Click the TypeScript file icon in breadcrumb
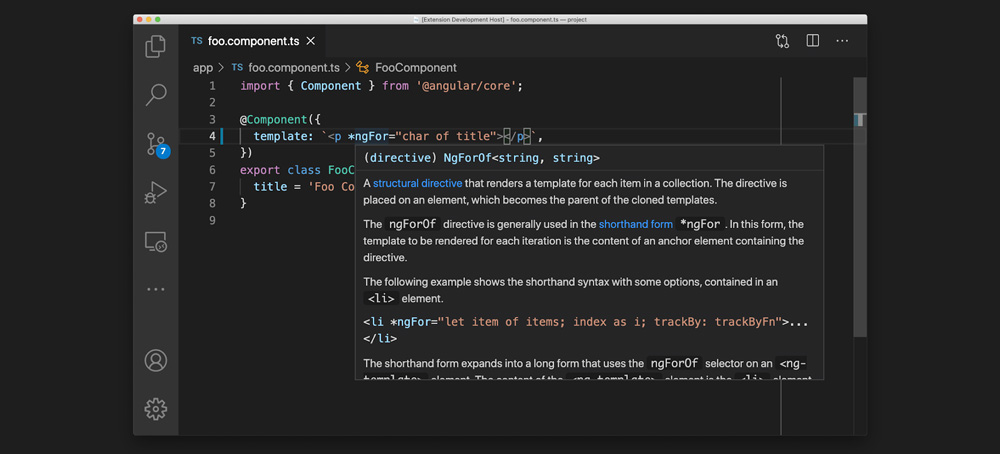The height and width of the screenshot is (454, 1000). point(237,68)
